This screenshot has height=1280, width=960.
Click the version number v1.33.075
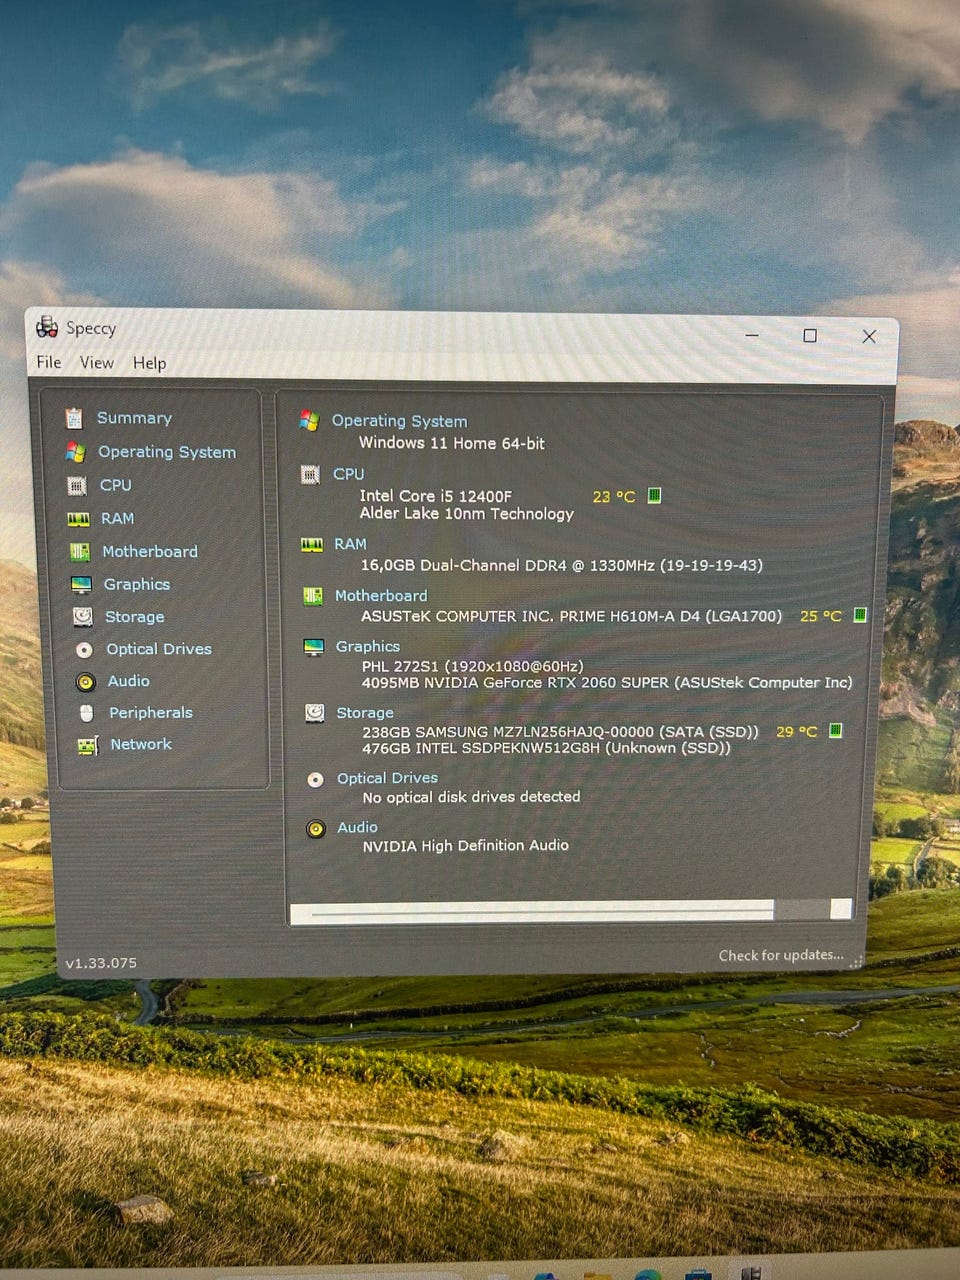pos(101,963)
